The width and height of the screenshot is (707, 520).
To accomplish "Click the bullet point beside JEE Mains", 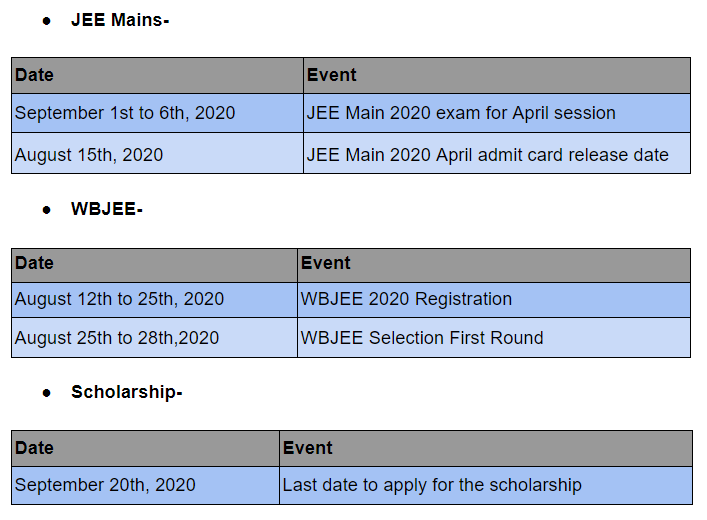I will click(46, 20).
